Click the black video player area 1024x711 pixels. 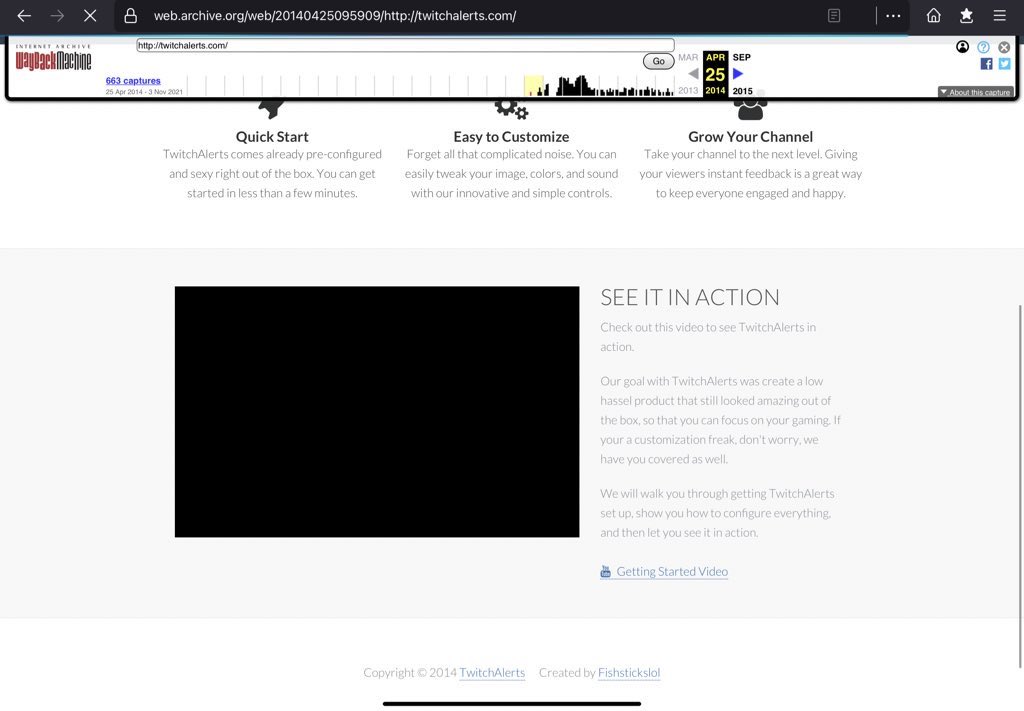coord(377,412)
